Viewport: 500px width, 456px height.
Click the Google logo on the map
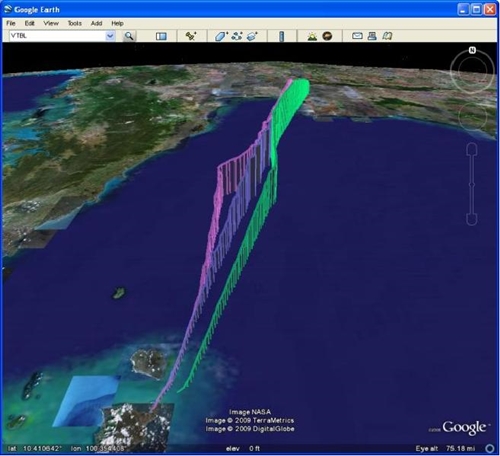[464, 428]
